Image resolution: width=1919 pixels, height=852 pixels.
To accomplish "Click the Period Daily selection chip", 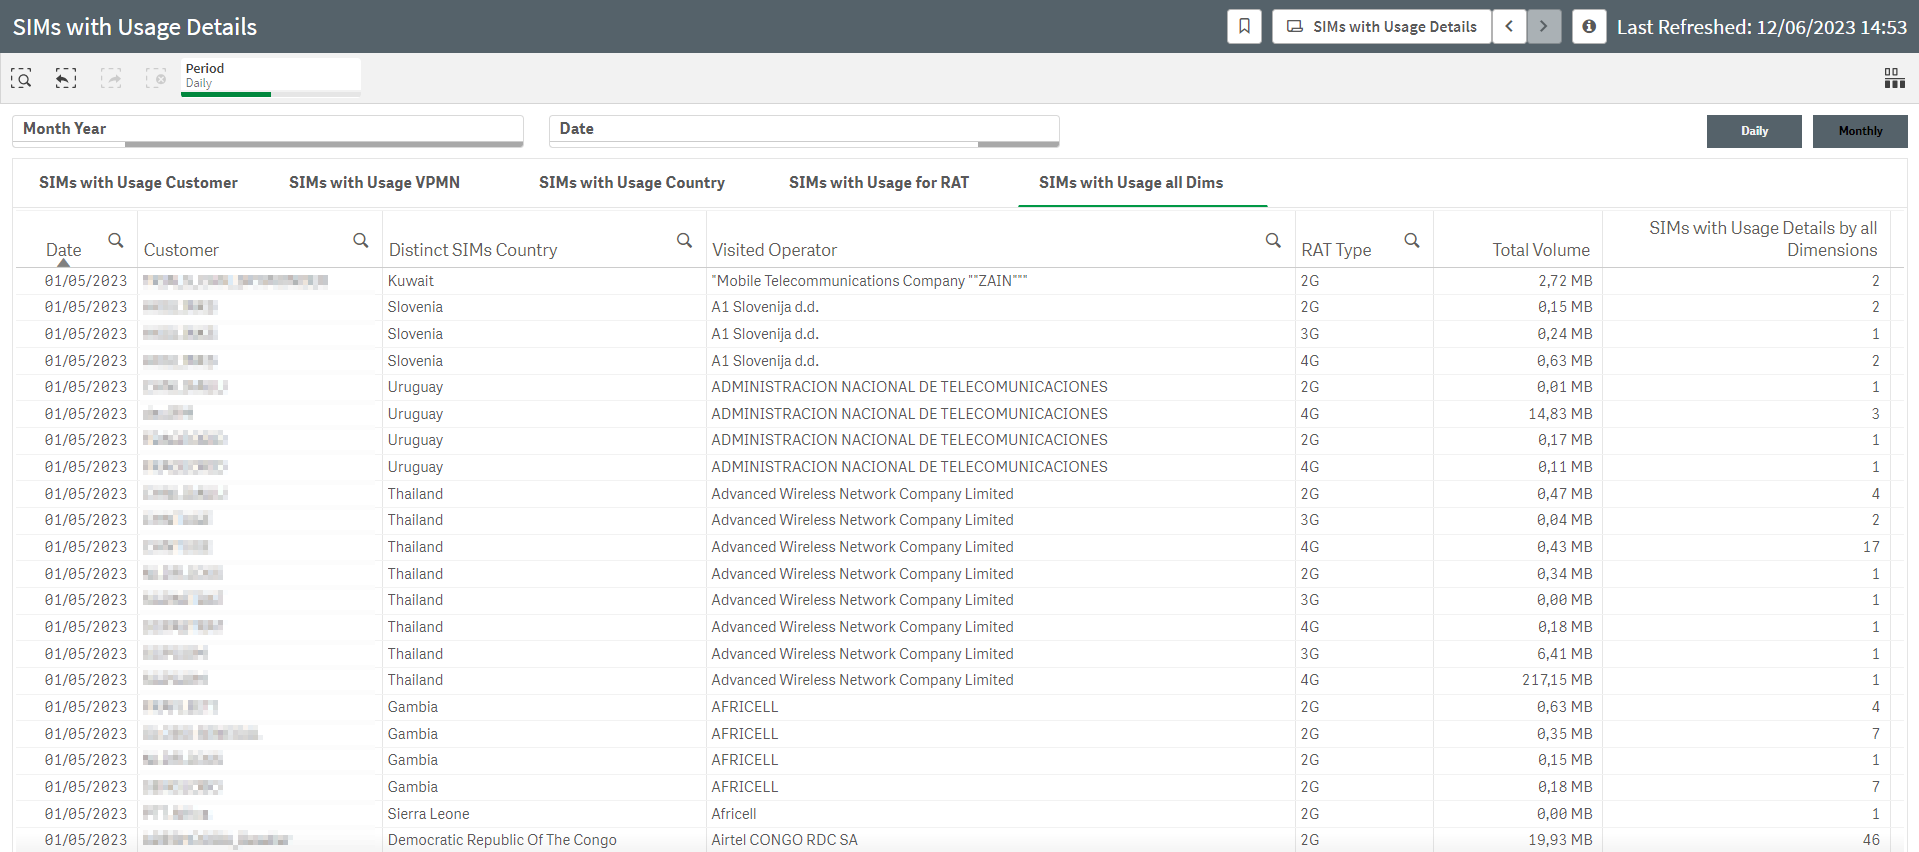I will (270, 76).
